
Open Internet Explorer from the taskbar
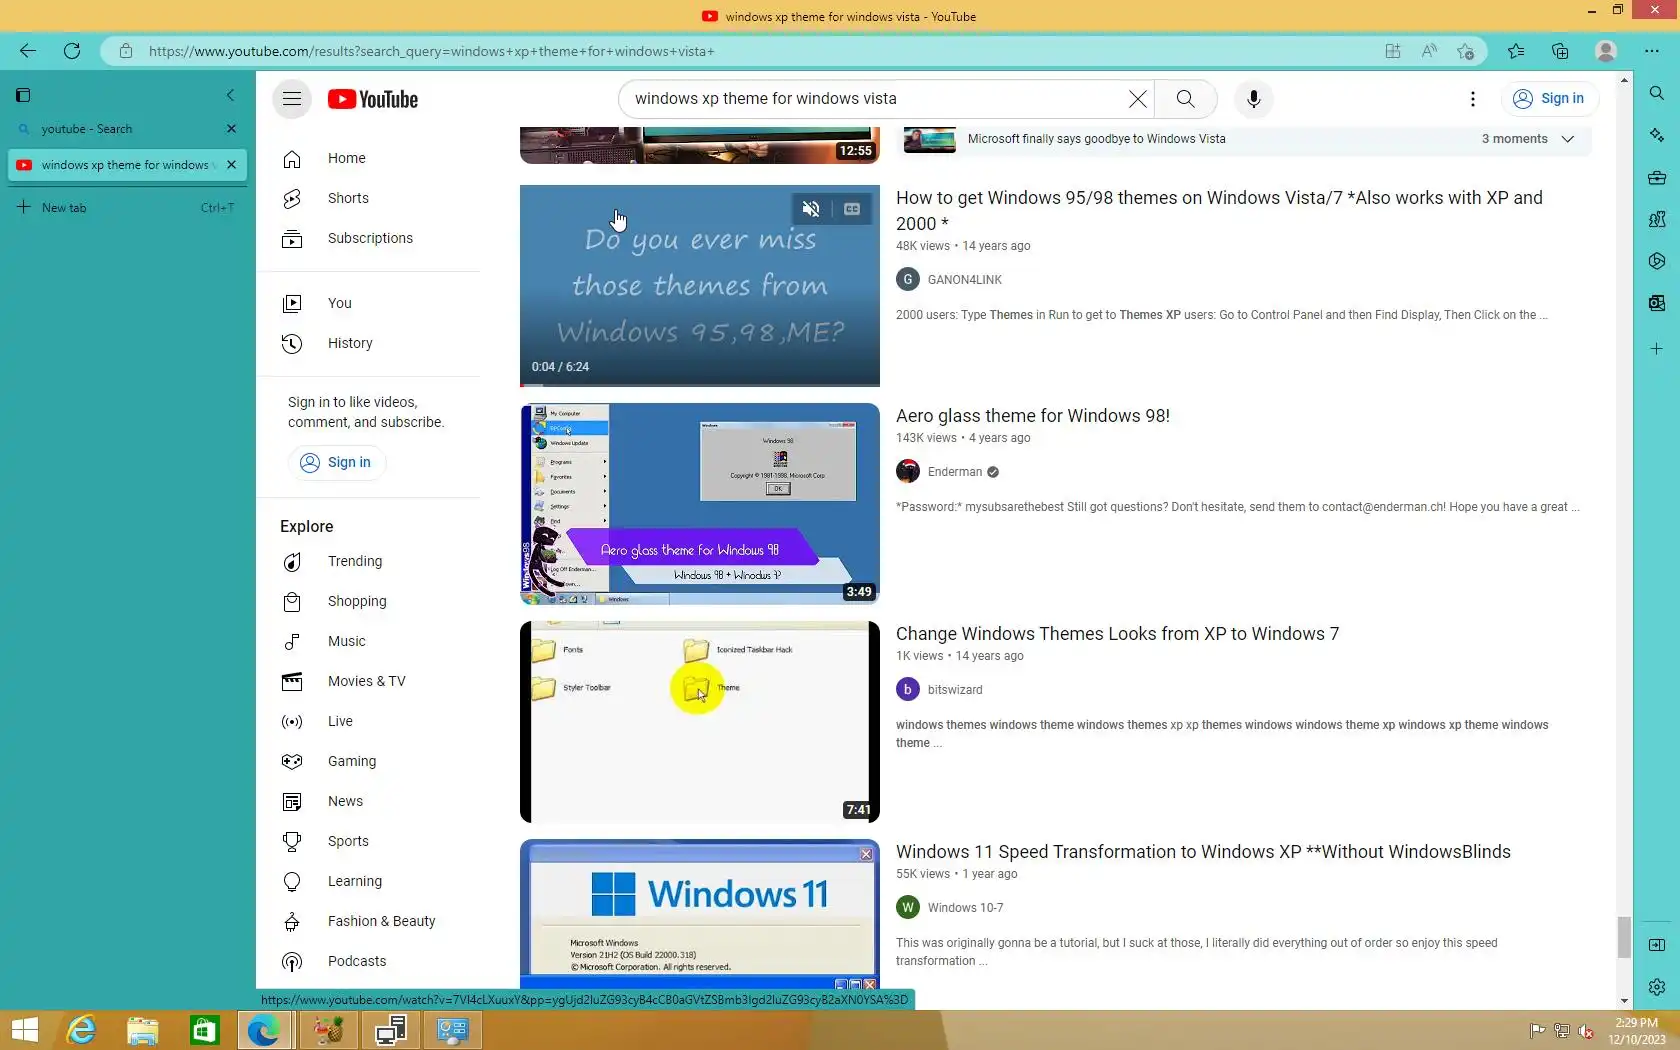click(81, 1030)
